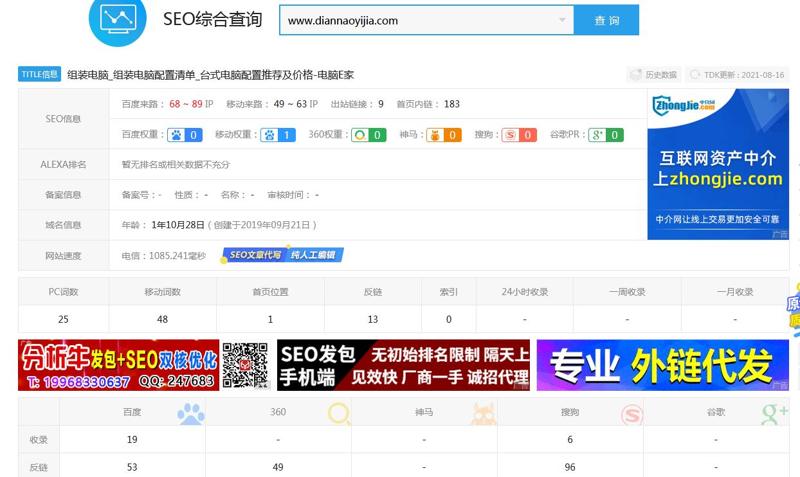Click the page title 组装电脑 text
800x477 pixels.
tap(210, 75)
